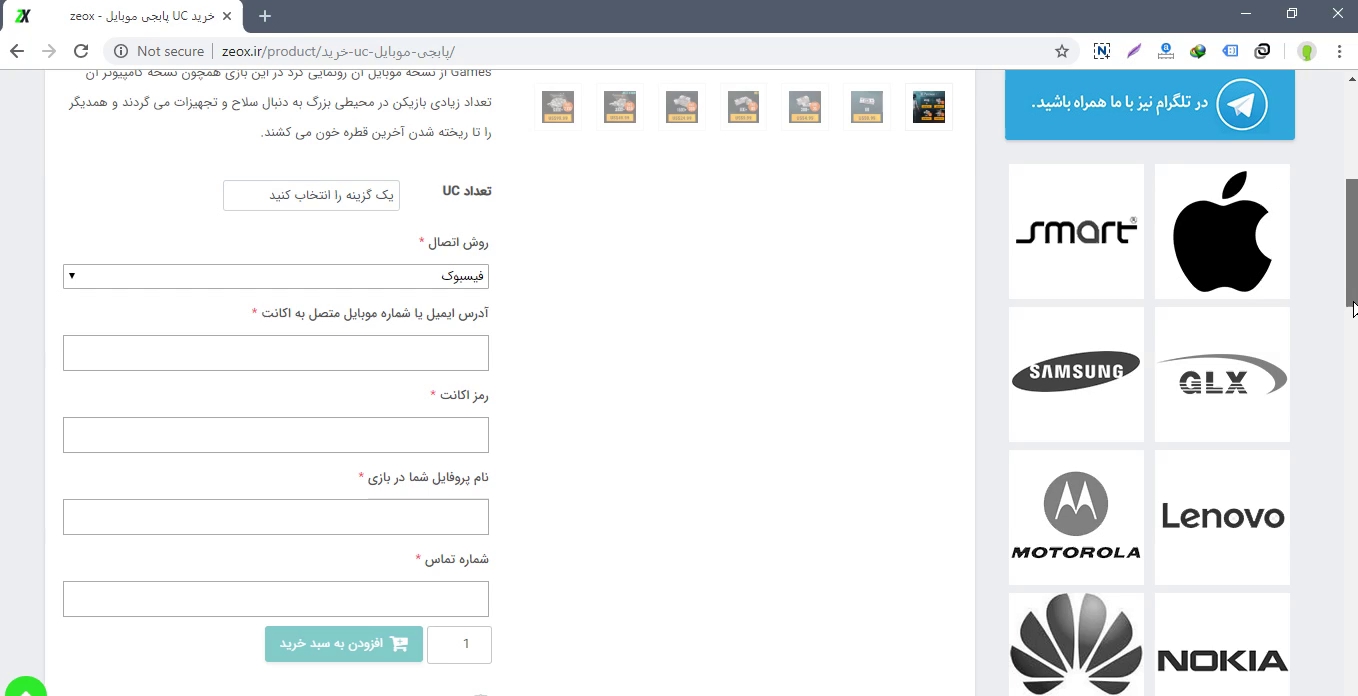Reload the page using the refresh button

point(81,51)
